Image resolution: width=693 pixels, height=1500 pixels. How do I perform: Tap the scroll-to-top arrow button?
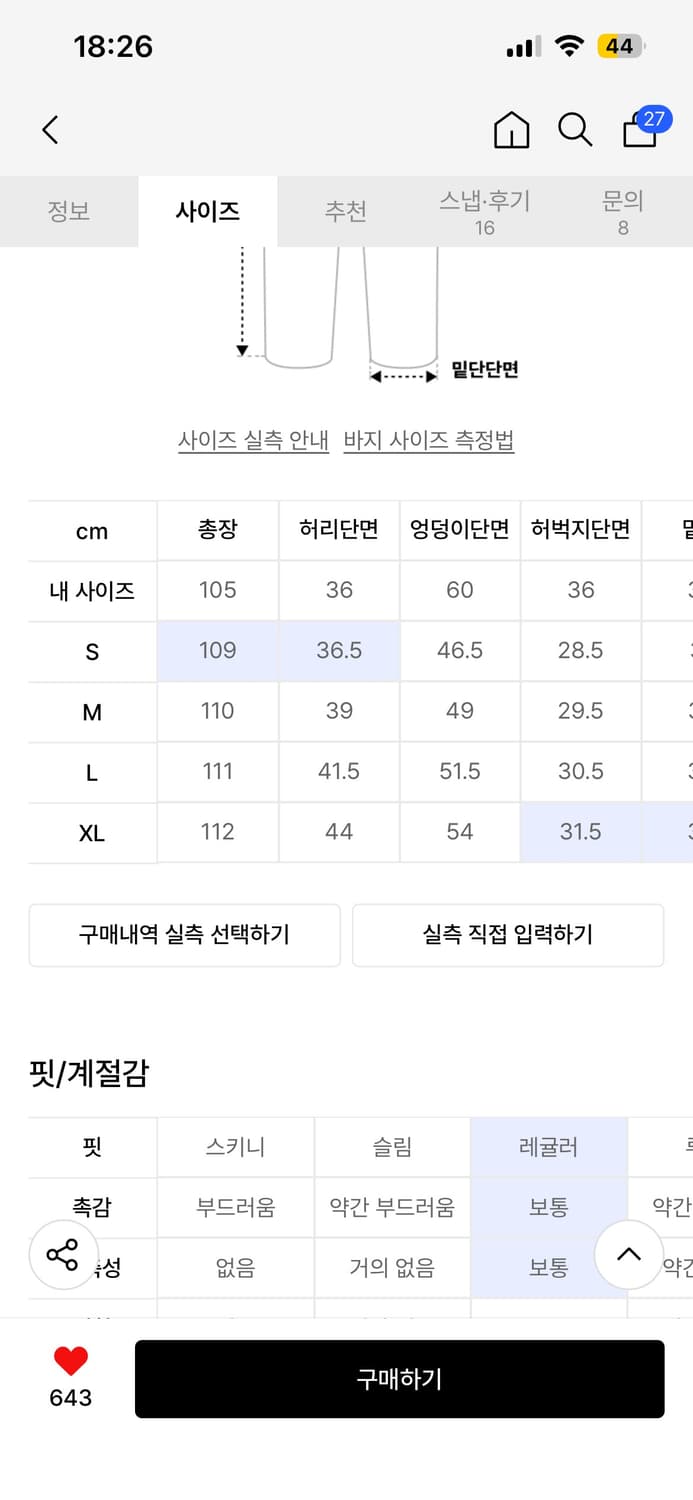[x=629, y=1255]
